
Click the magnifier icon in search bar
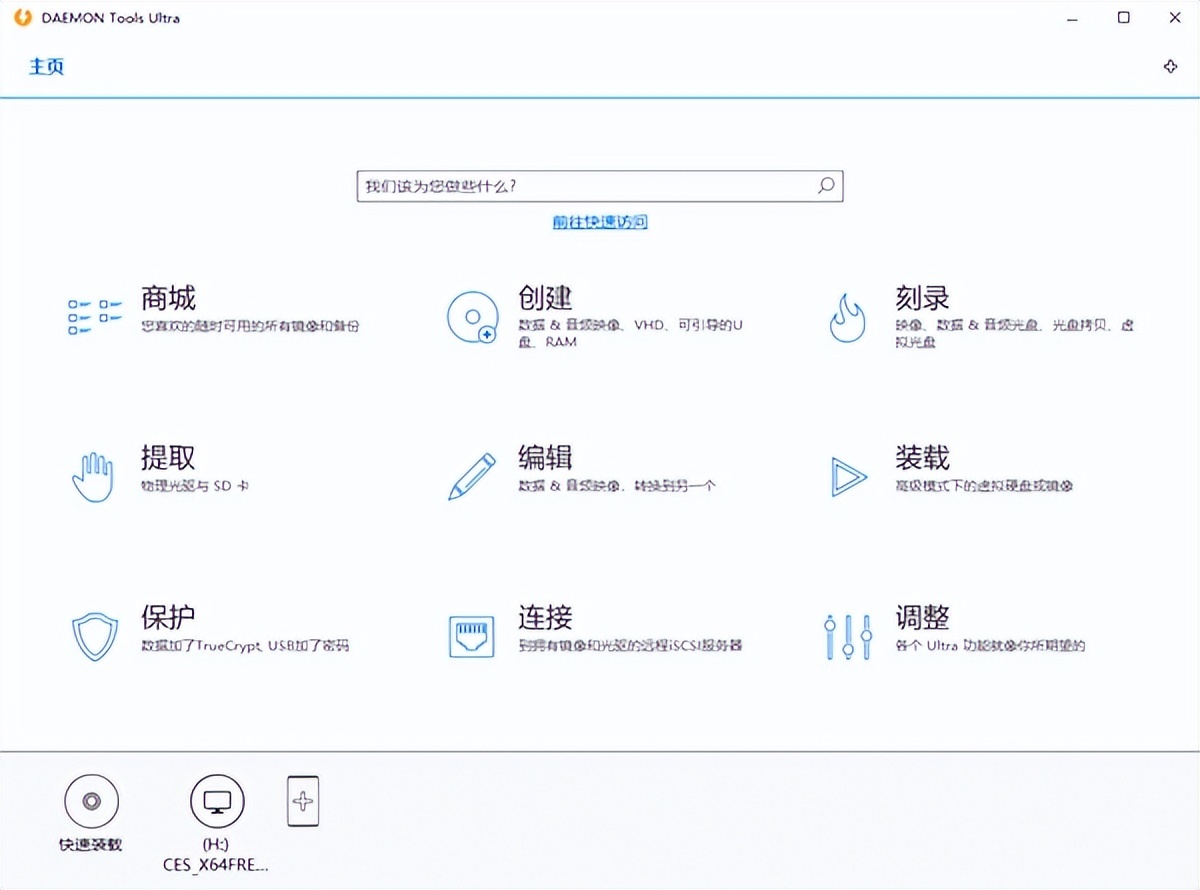pyautogui.click(x=824, y=186)
